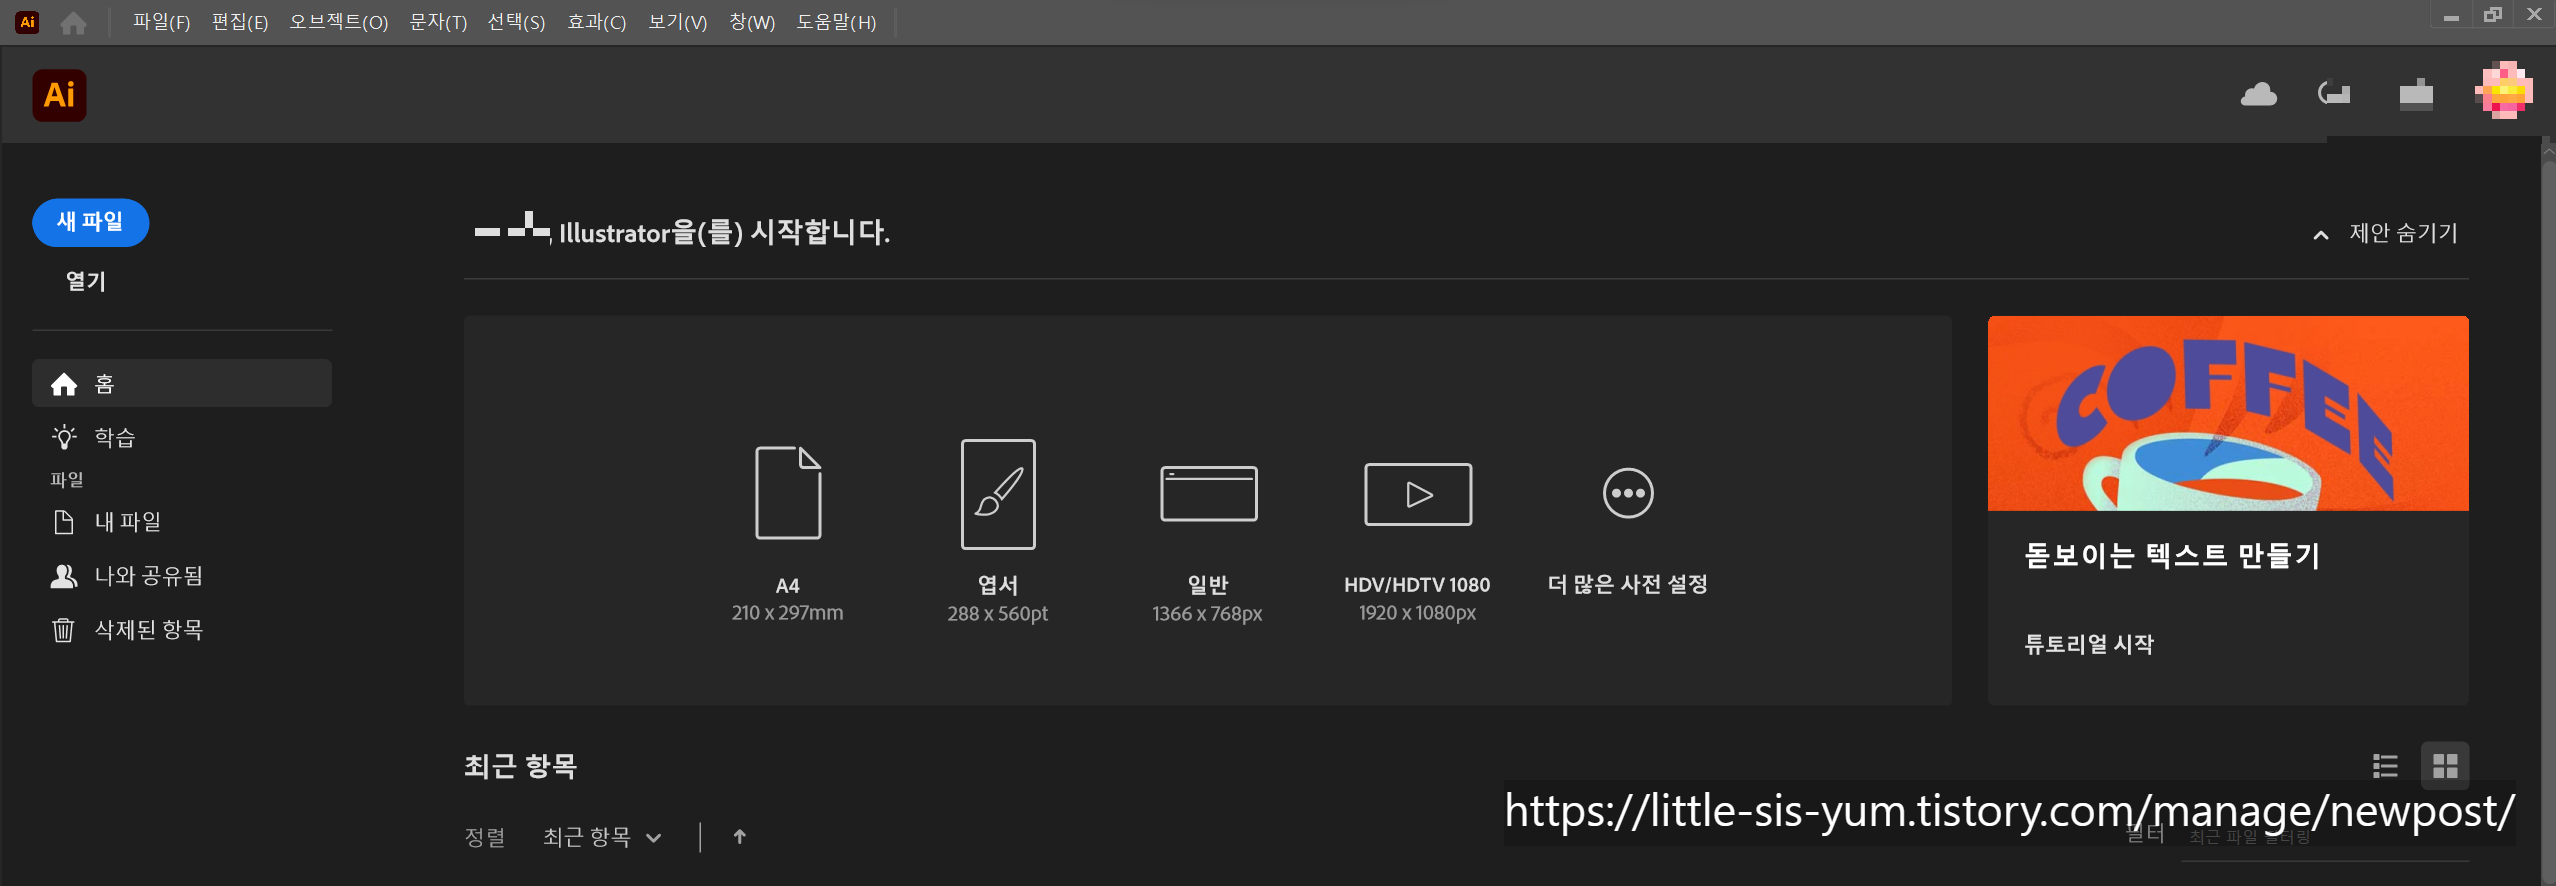
Task: Open the 파일(F) menu
Action: [x=161, y=22]
